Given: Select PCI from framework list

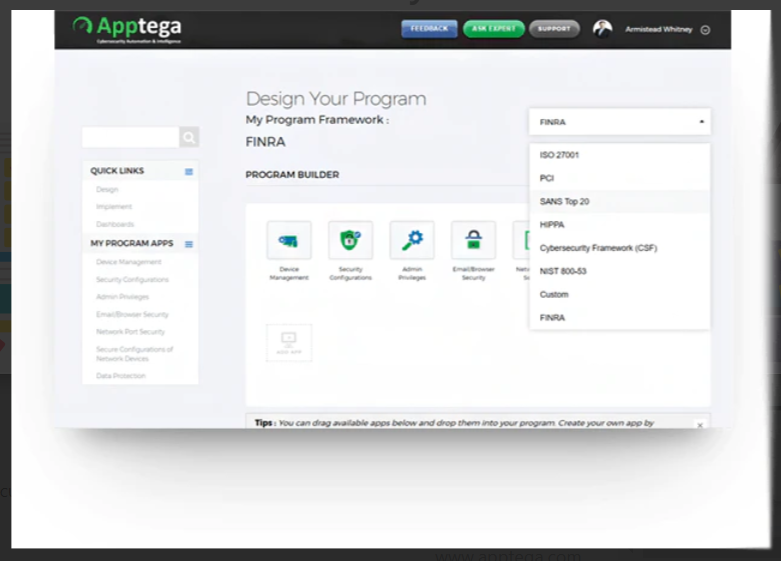Looking at the screenshot, I should [620, 178].
